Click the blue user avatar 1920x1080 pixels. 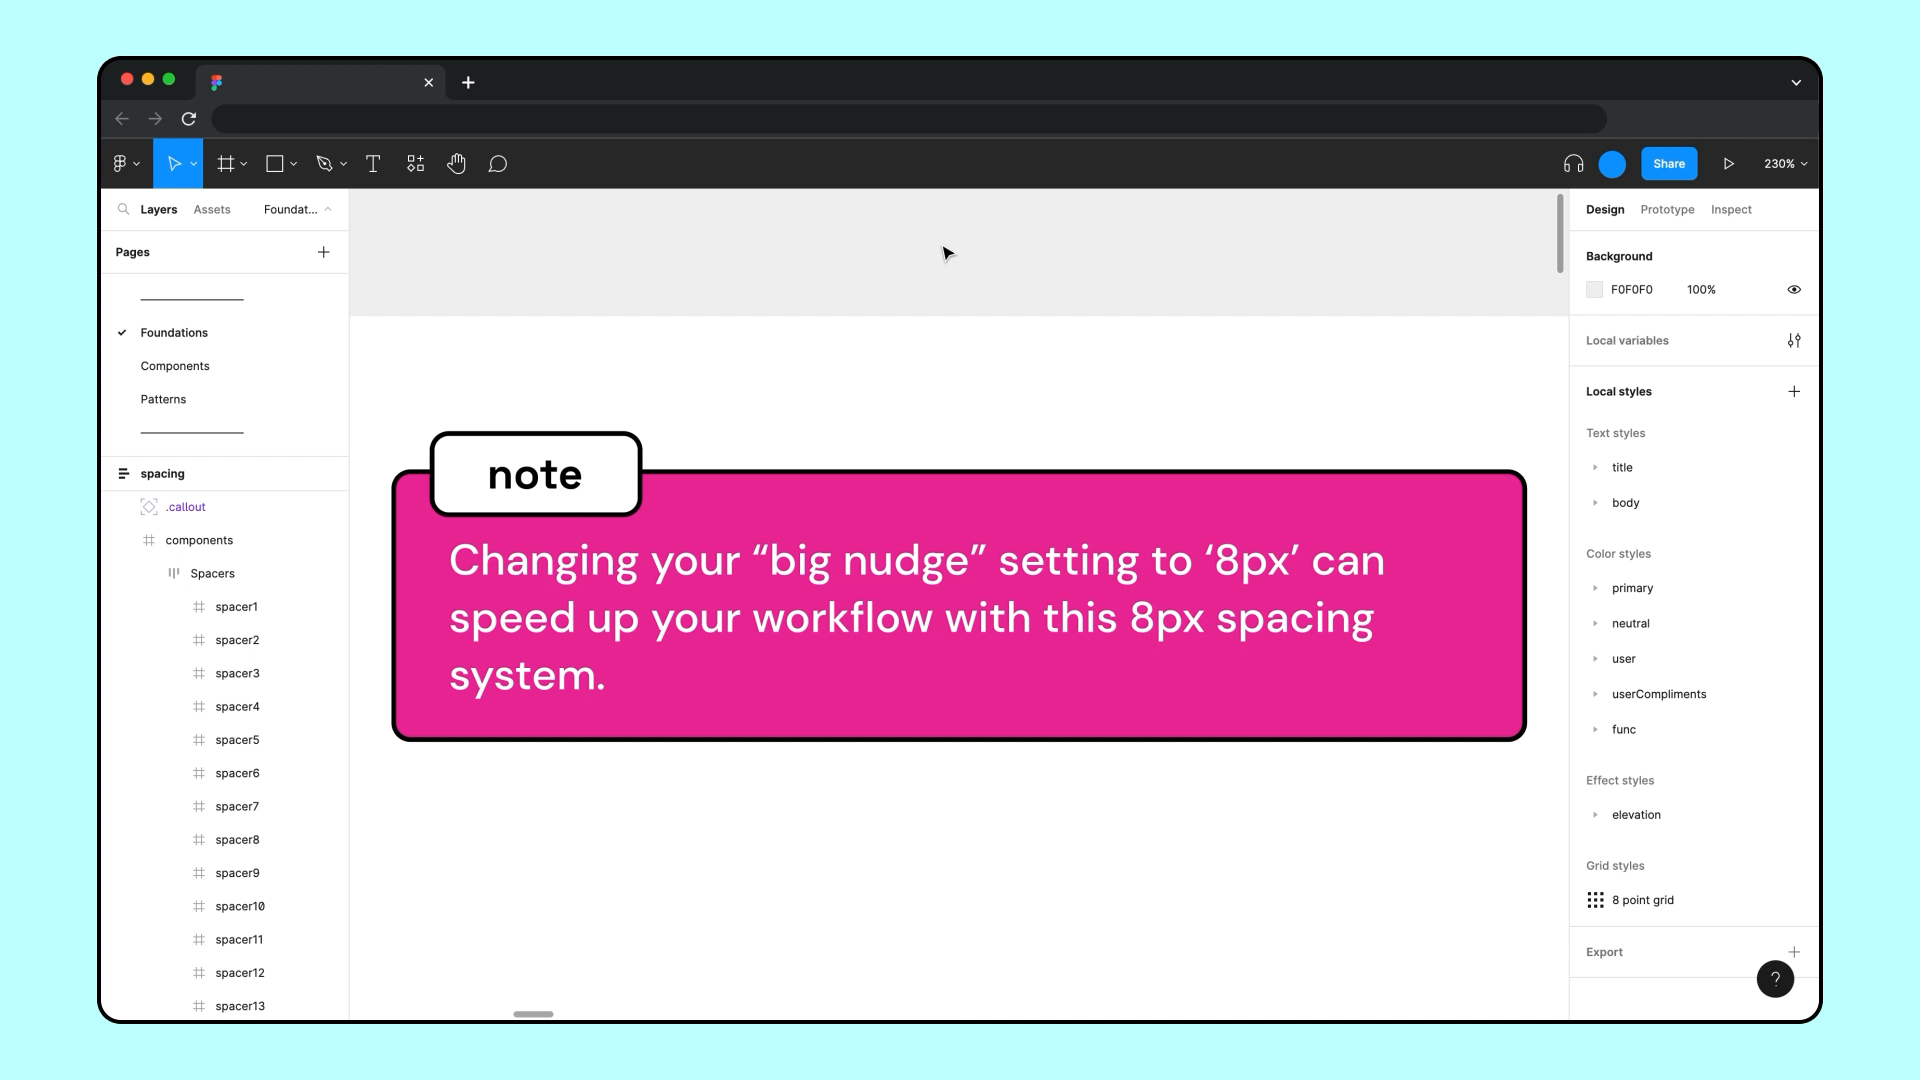[x=1612, y=164]
